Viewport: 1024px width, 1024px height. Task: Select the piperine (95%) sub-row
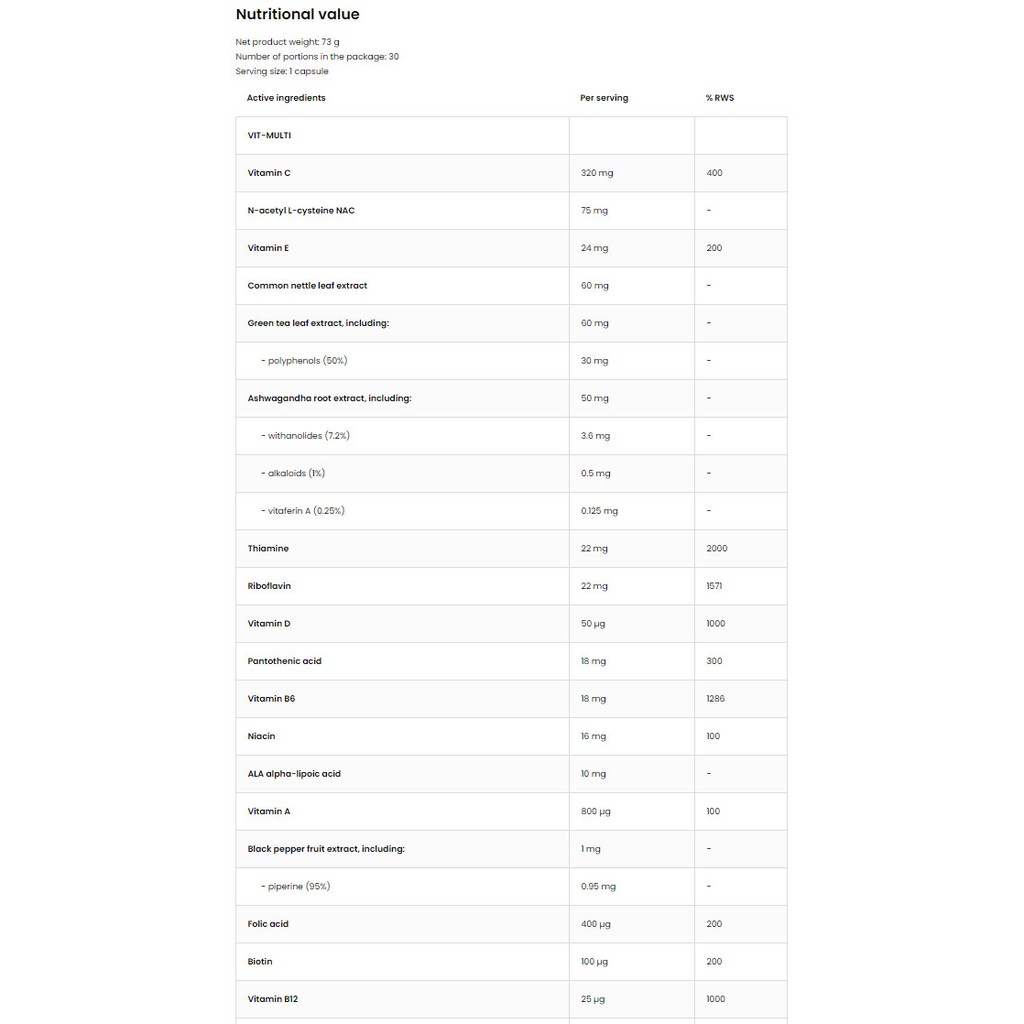295,887
